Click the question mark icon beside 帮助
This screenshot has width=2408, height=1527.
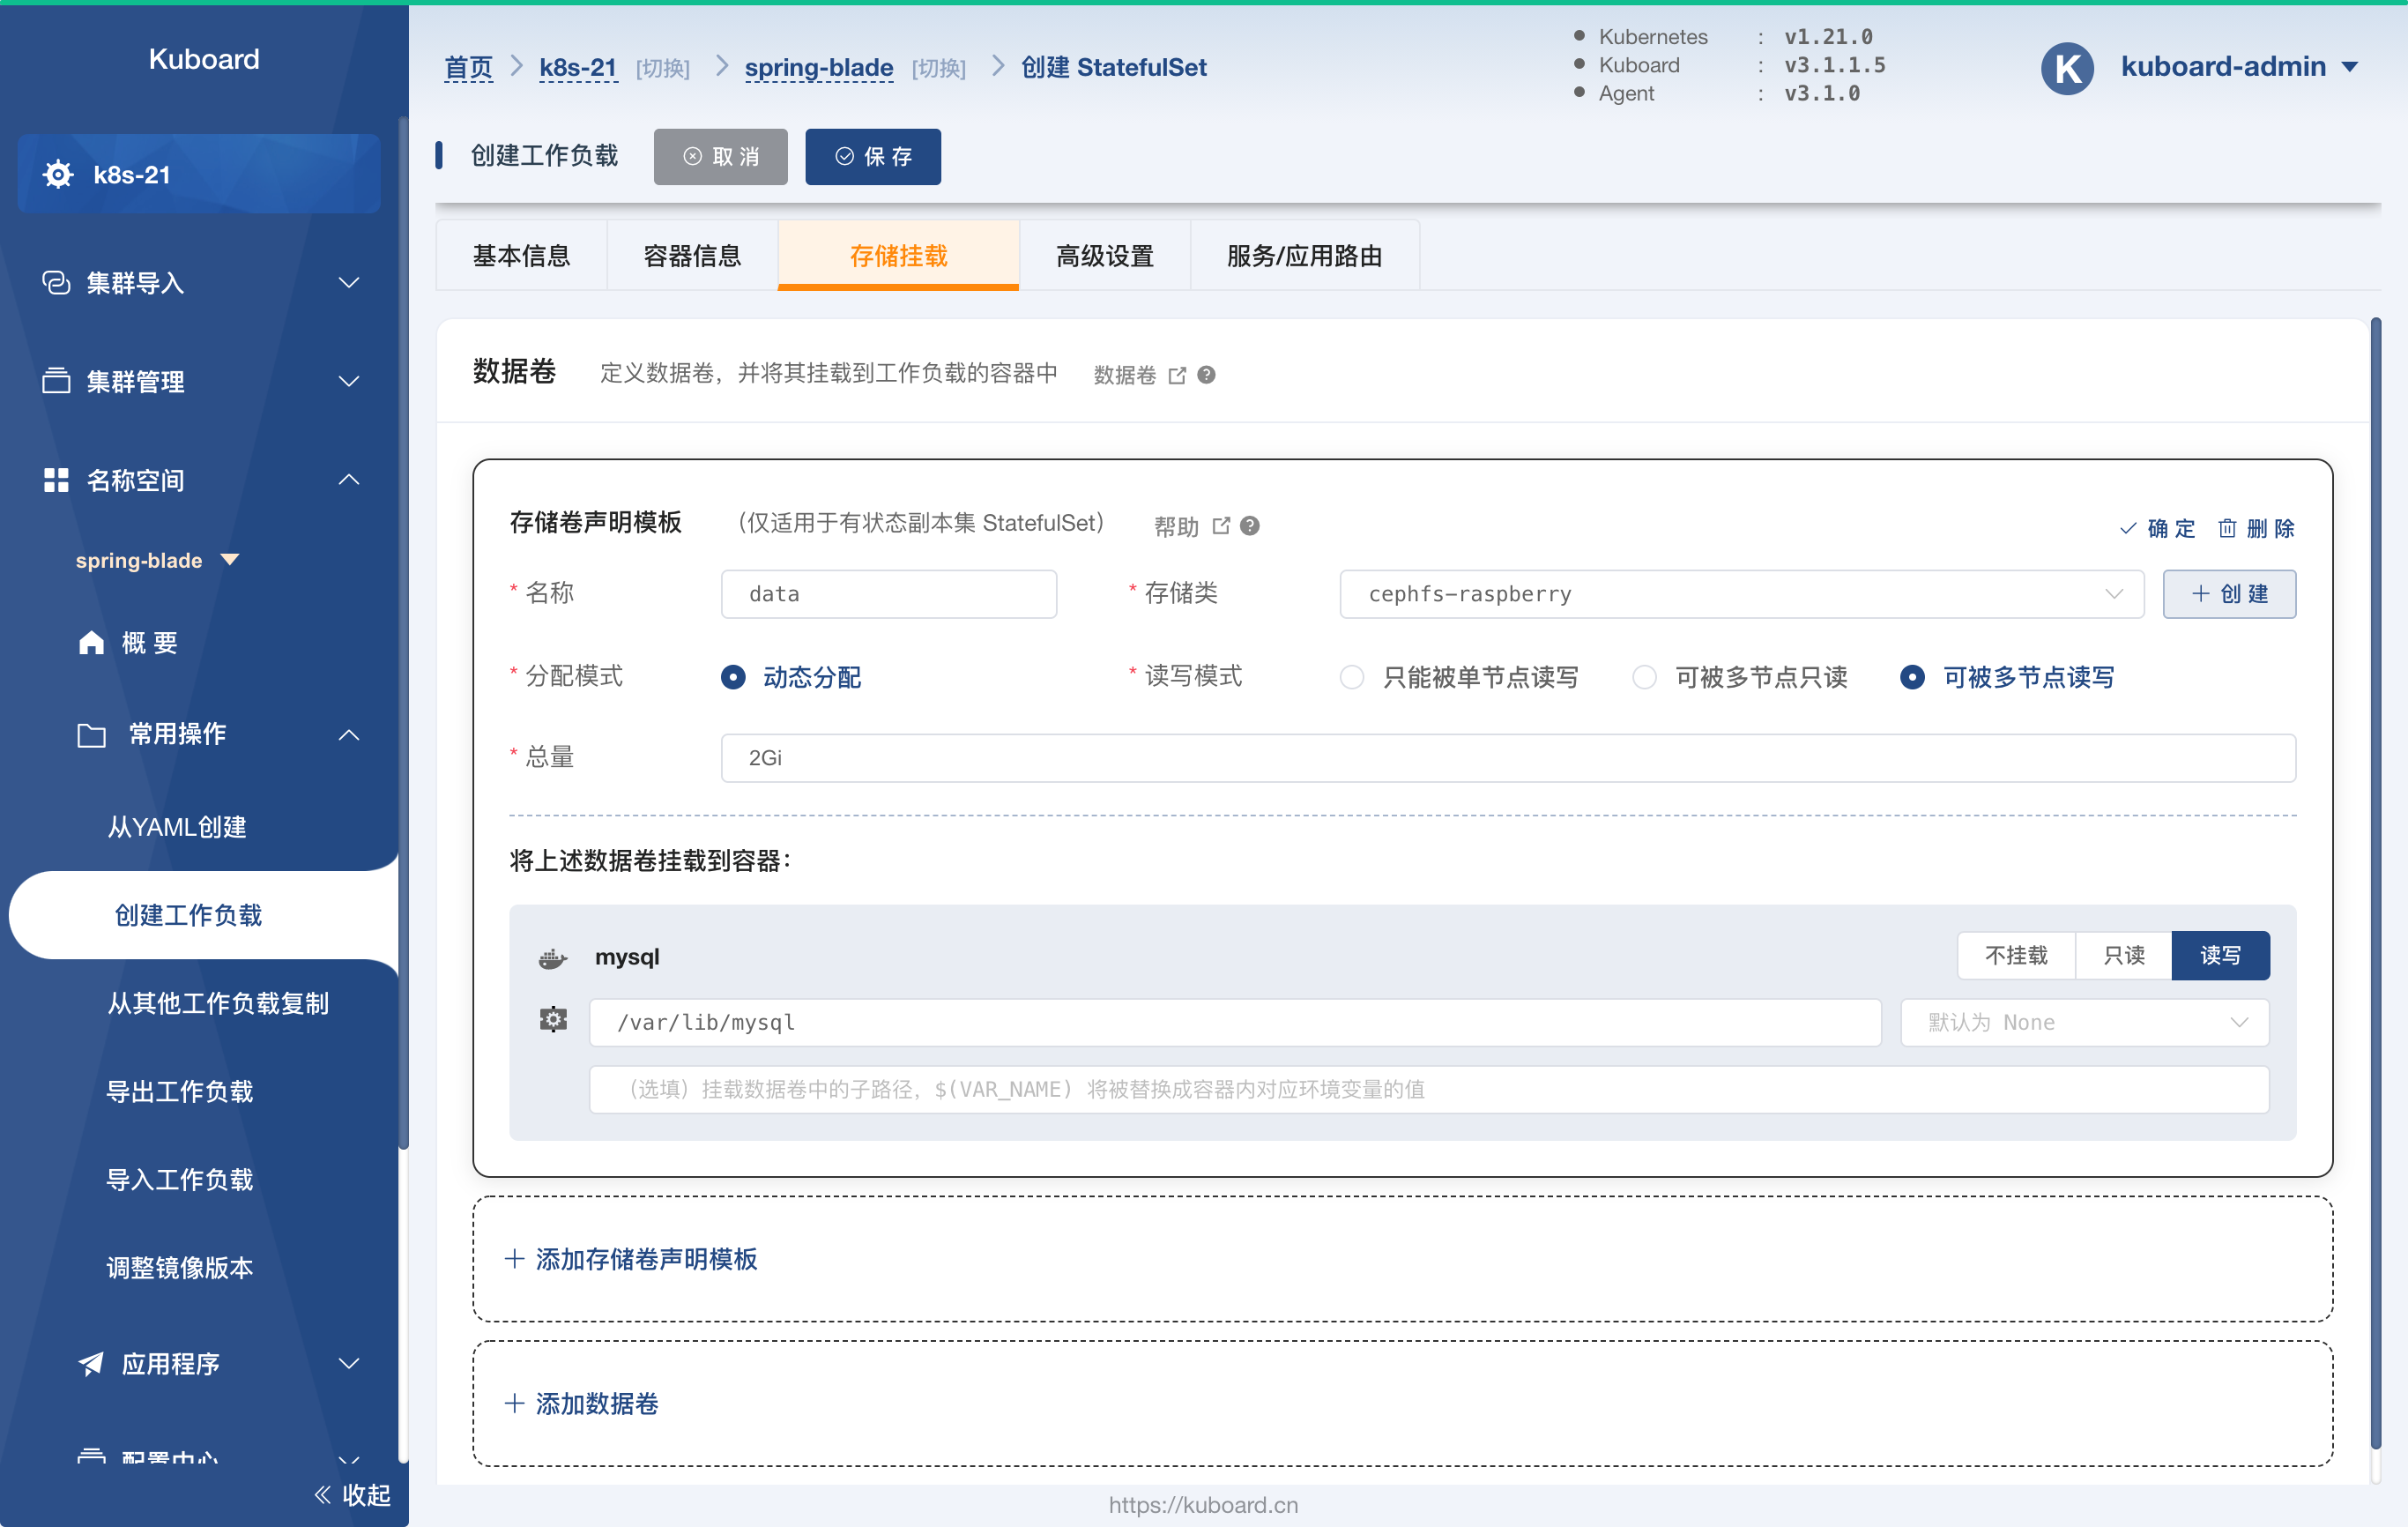coord(1249,526)
